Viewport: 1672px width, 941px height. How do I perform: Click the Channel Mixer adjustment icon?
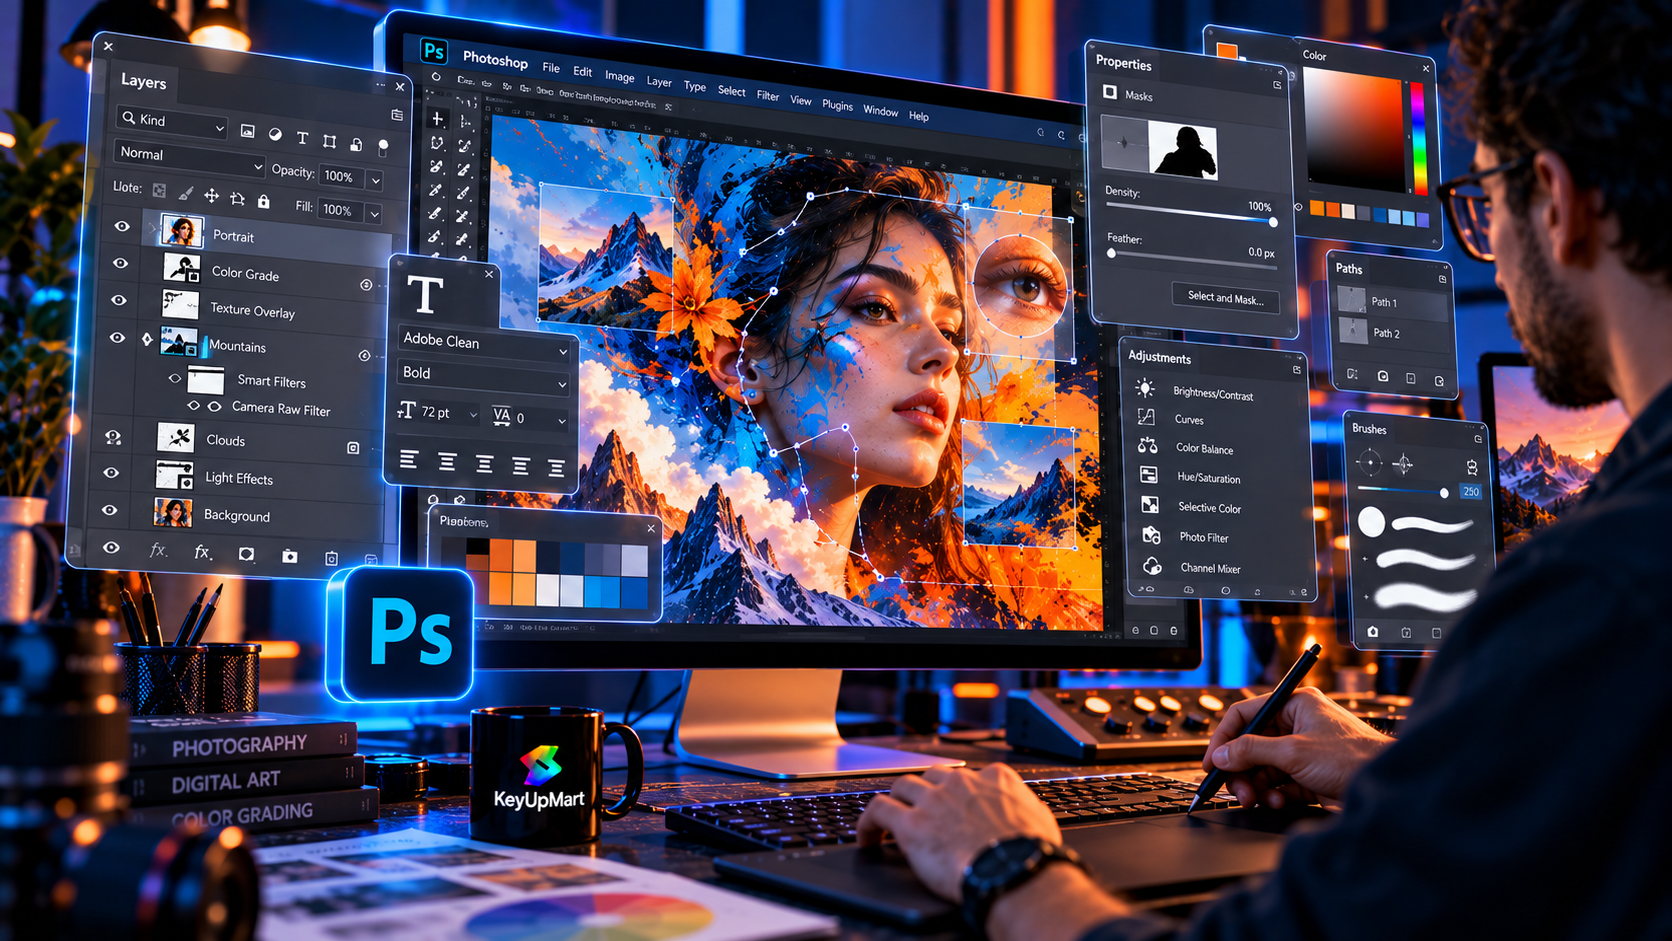click(1152, 566)
